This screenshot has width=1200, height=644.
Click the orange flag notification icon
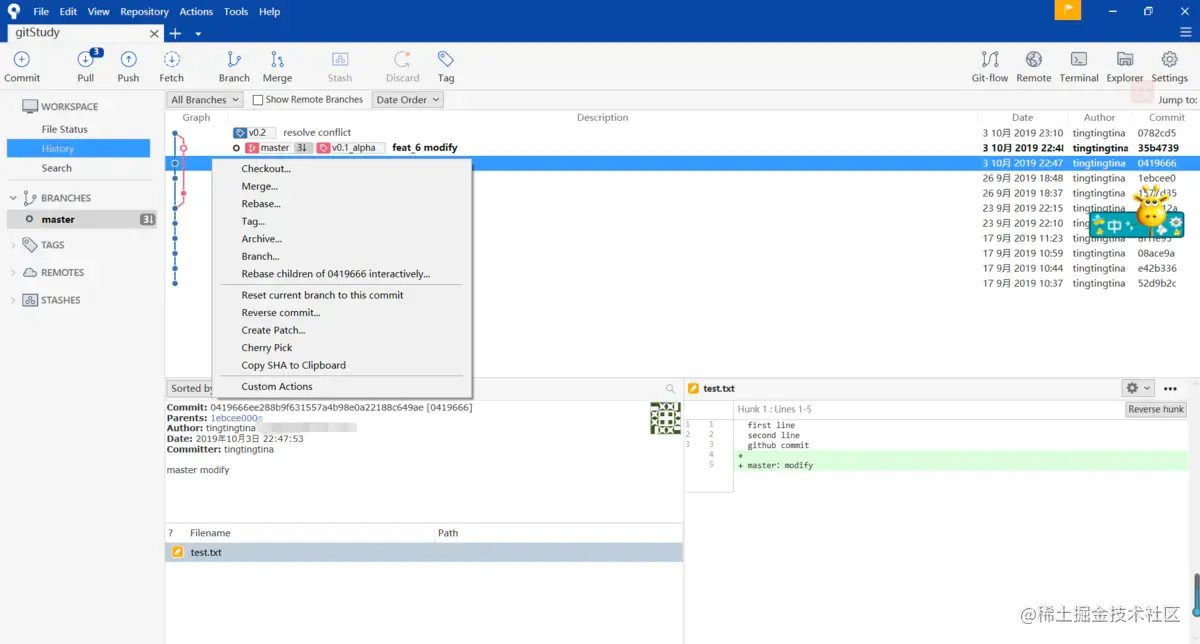coord(1068,10)
